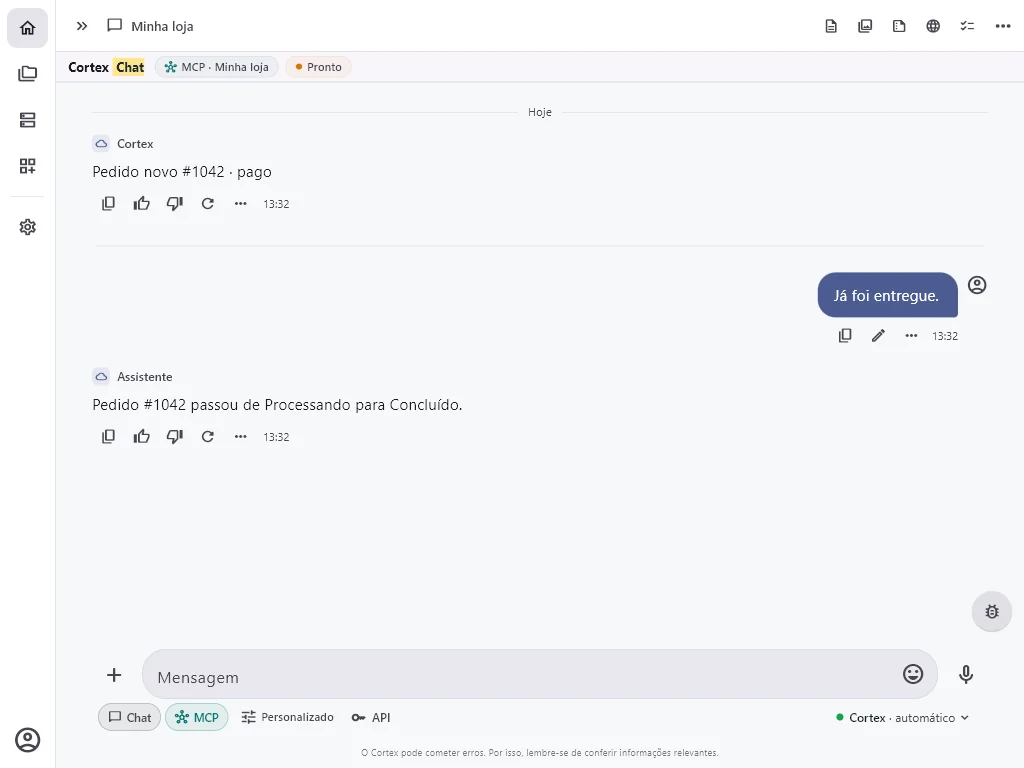Select the Personalizado mode option
Screen dimensions: 1024x768
tap(287, 717)
